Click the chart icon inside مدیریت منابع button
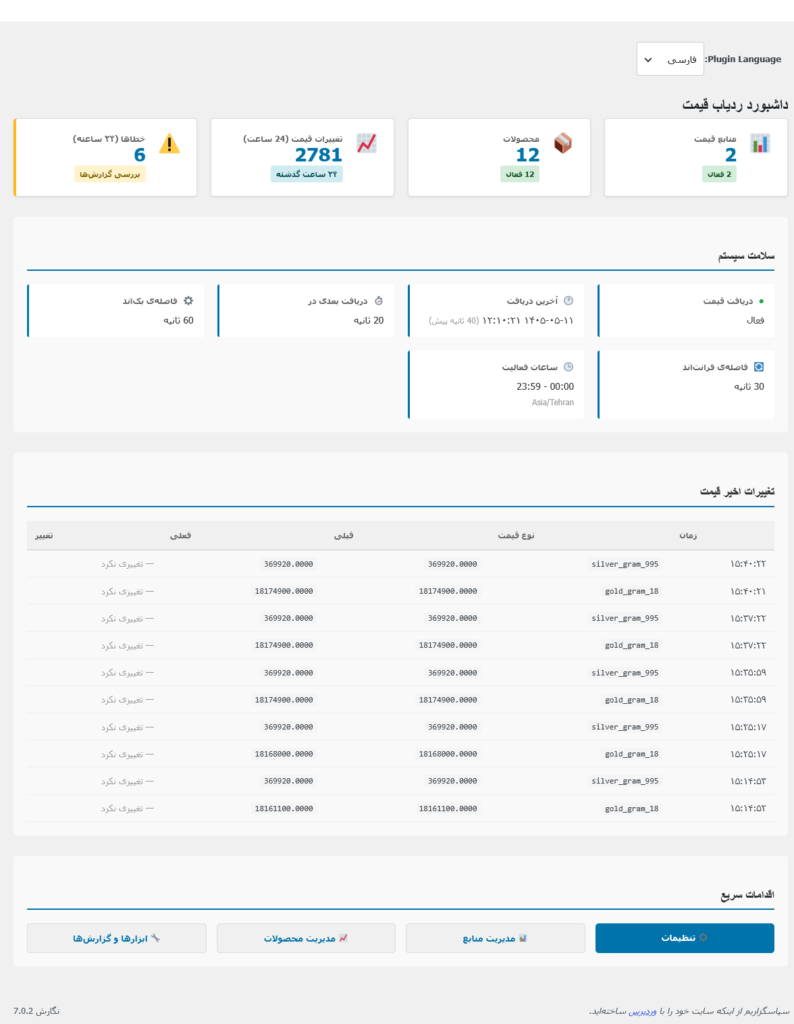Screen dimensions: 794x1024 tap(522, 938)
